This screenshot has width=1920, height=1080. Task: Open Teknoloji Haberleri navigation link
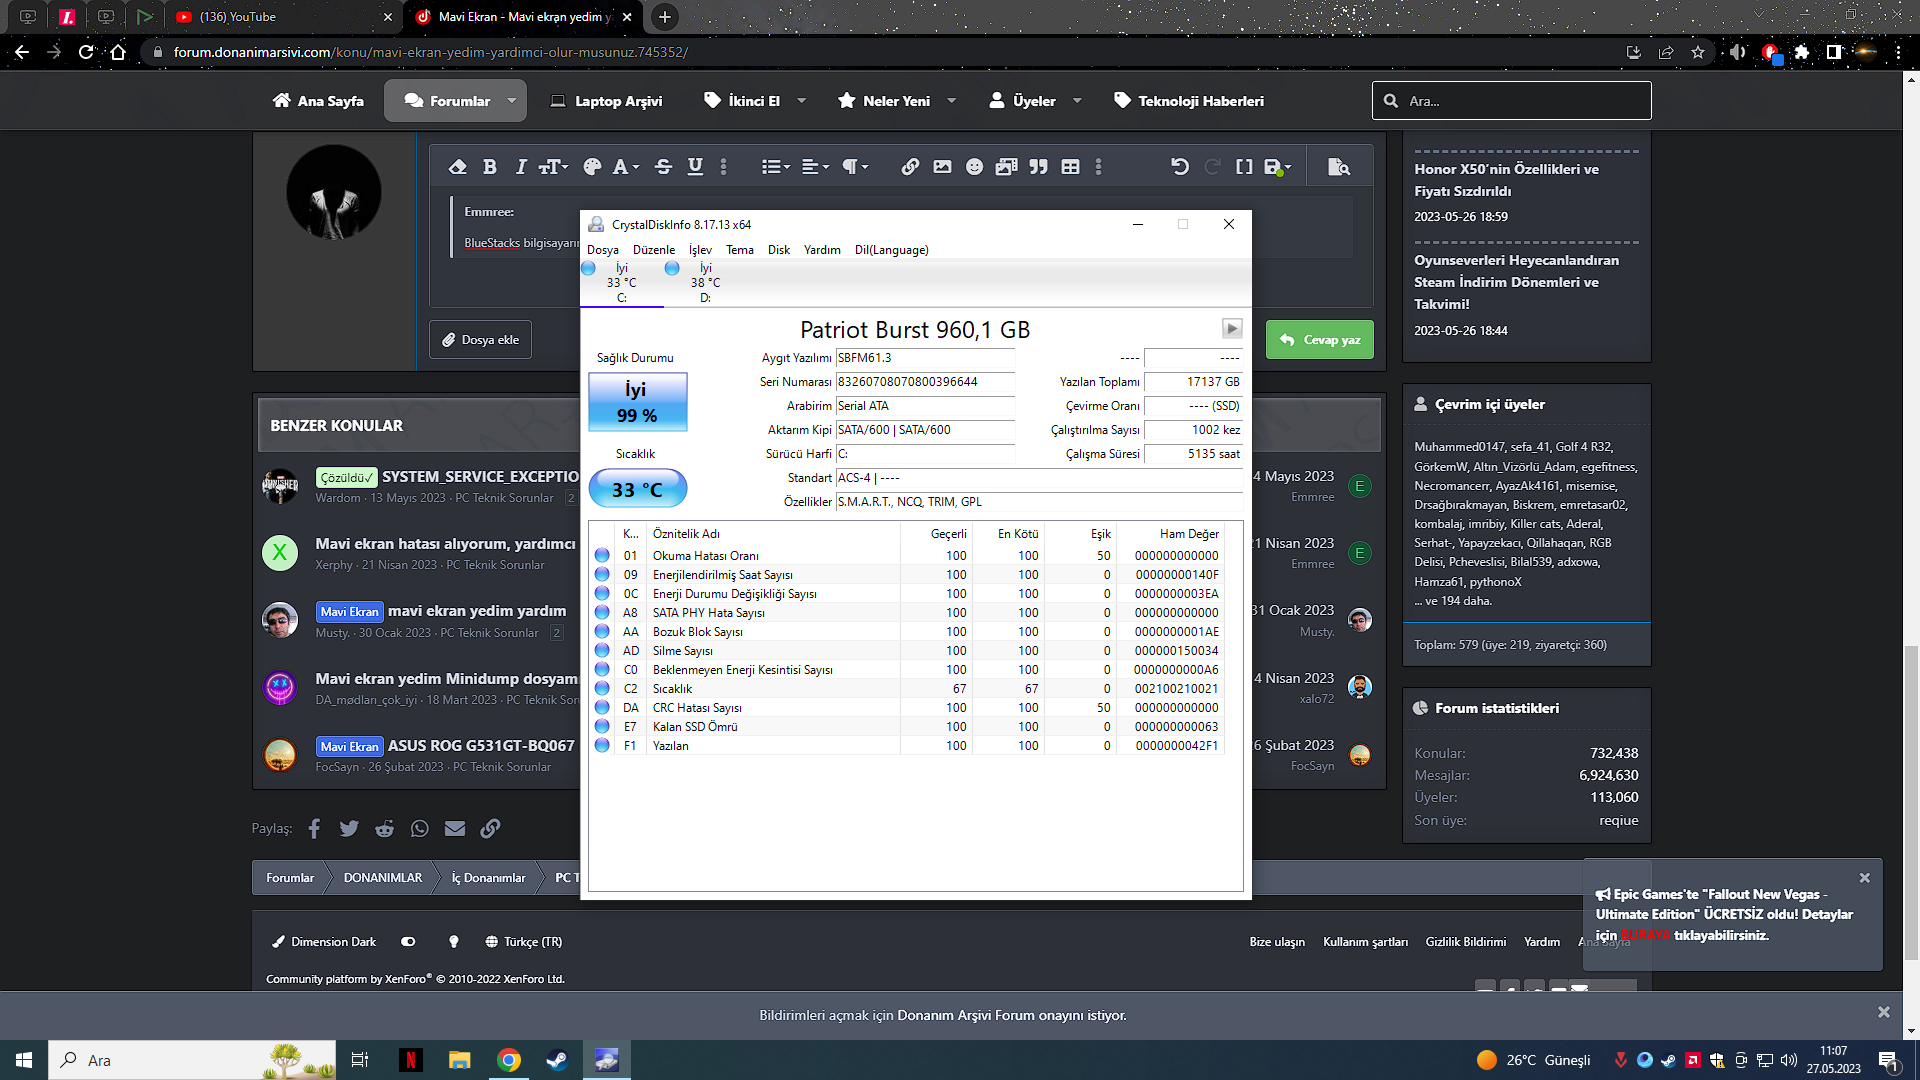pyautogui.click(x=1189, y=101)
